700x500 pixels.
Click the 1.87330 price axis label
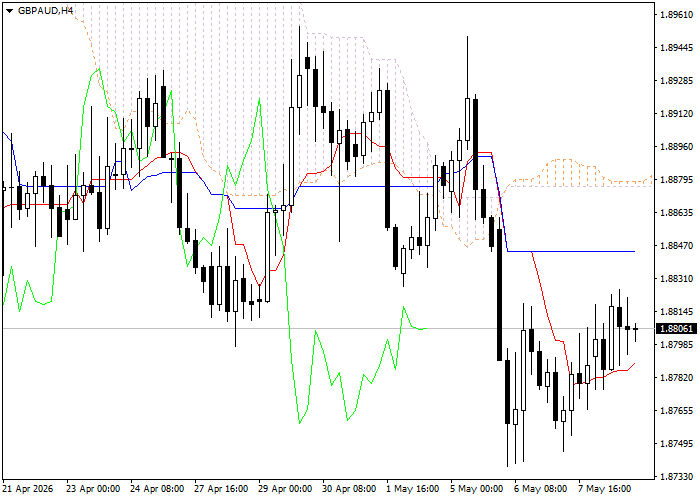(677, 477)
